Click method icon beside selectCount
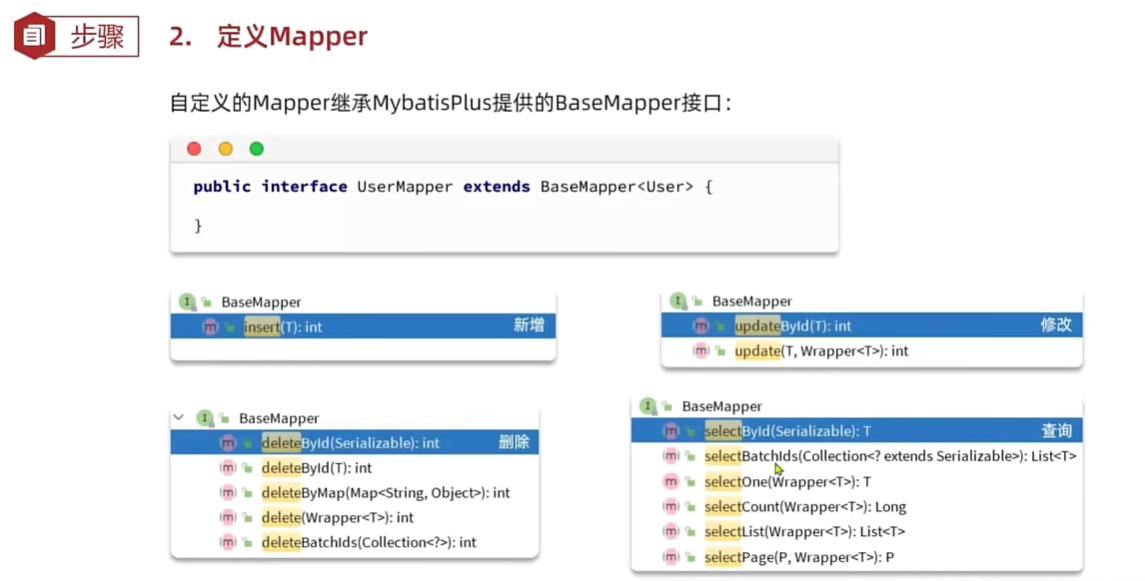 (670, 507)
